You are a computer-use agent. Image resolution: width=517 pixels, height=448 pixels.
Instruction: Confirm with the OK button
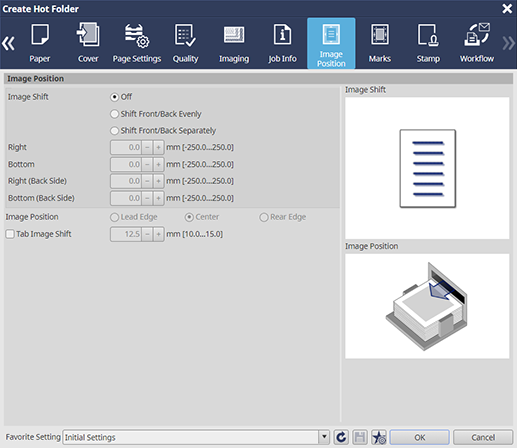[419, 437]
